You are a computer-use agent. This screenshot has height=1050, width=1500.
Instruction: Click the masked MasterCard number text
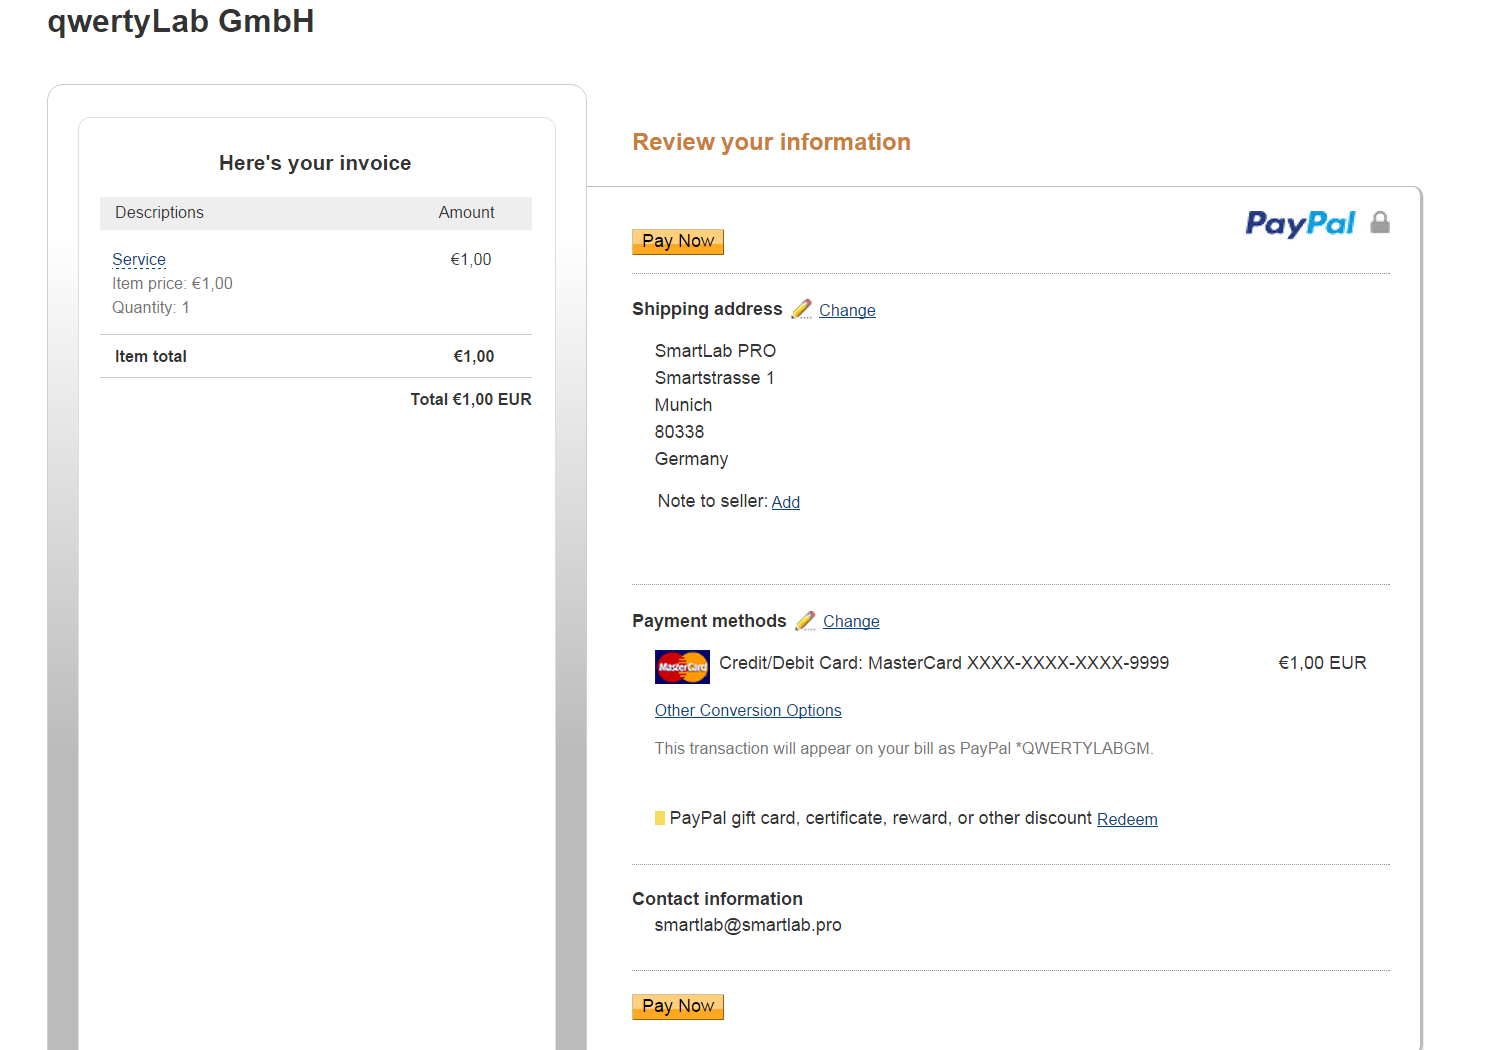1068,663
